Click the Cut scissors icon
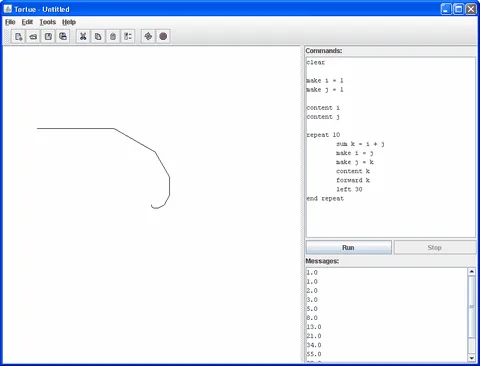Screen dimensions: 480x366 click(83, 36)
